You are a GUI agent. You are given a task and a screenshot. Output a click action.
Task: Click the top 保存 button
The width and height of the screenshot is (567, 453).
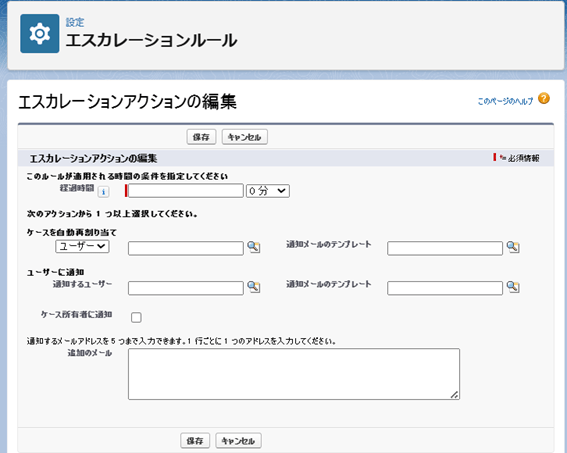tap(201, 137)
